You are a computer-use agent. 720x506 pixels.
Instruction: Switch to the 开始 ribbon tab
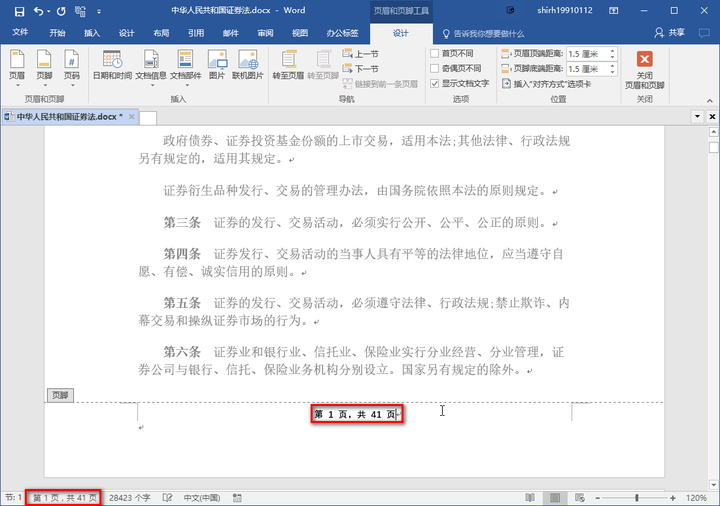pyautogui.click(x=57, y=33)
